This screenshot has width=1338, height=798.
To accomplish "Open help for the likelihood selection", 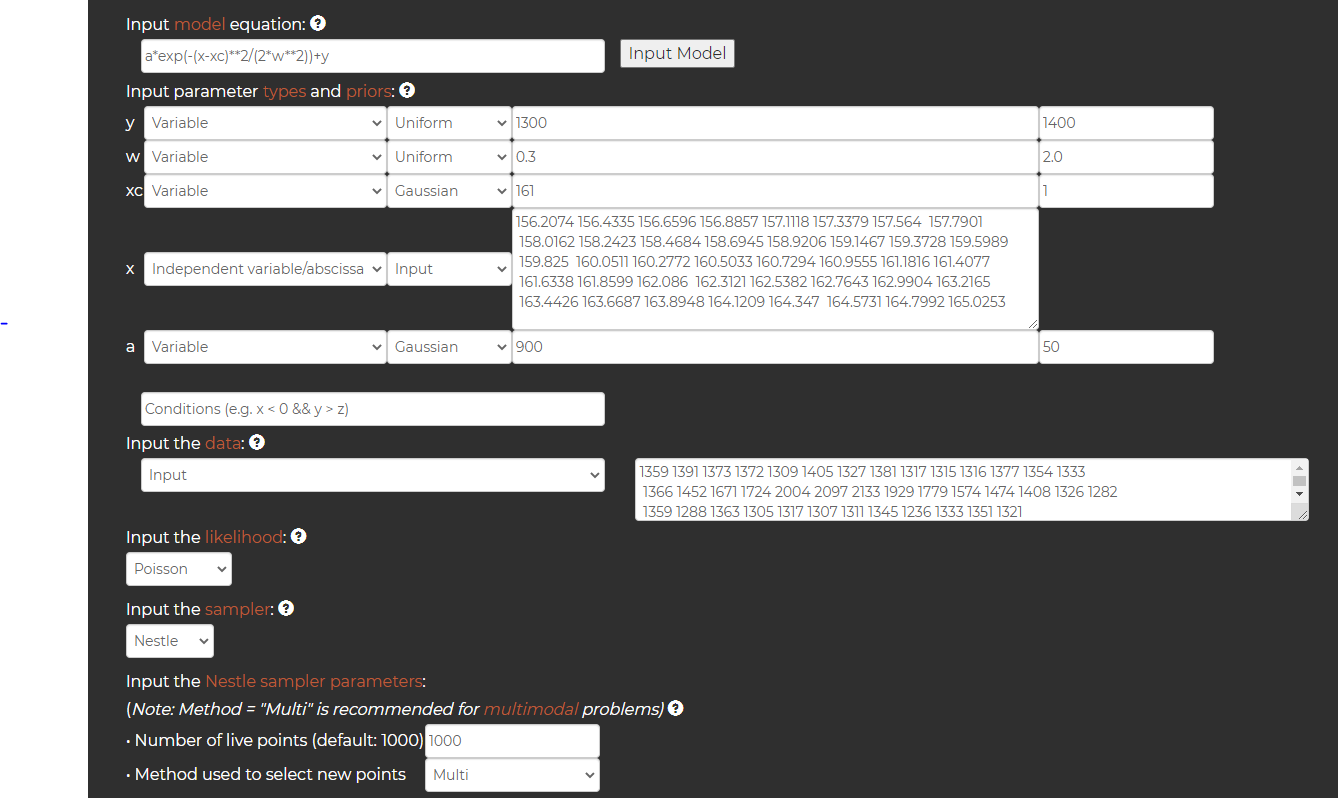I will 298,536.
